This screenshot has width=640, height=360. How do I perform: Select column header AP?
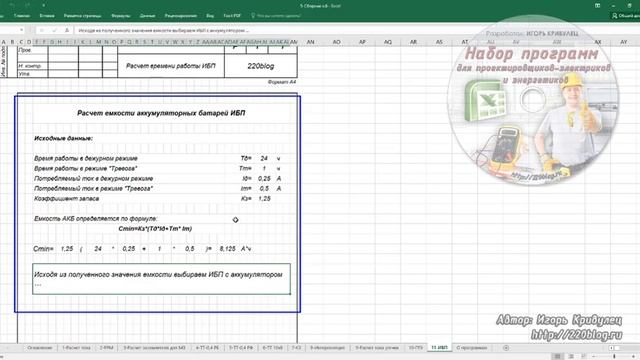tap(362, 42)
